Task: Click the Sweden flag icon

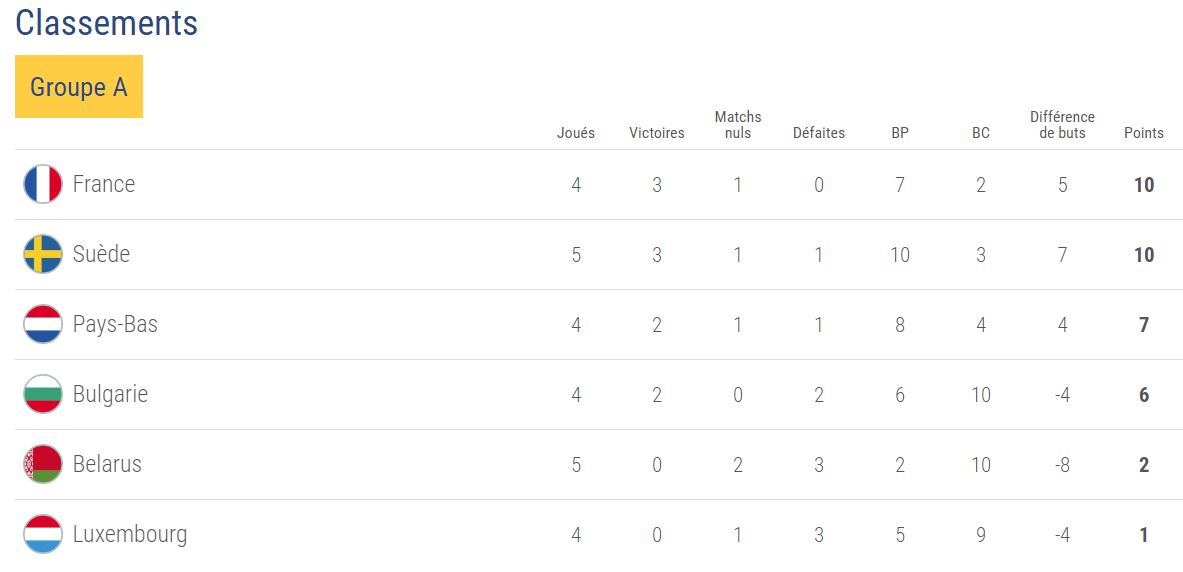Action: click(43, 254)
